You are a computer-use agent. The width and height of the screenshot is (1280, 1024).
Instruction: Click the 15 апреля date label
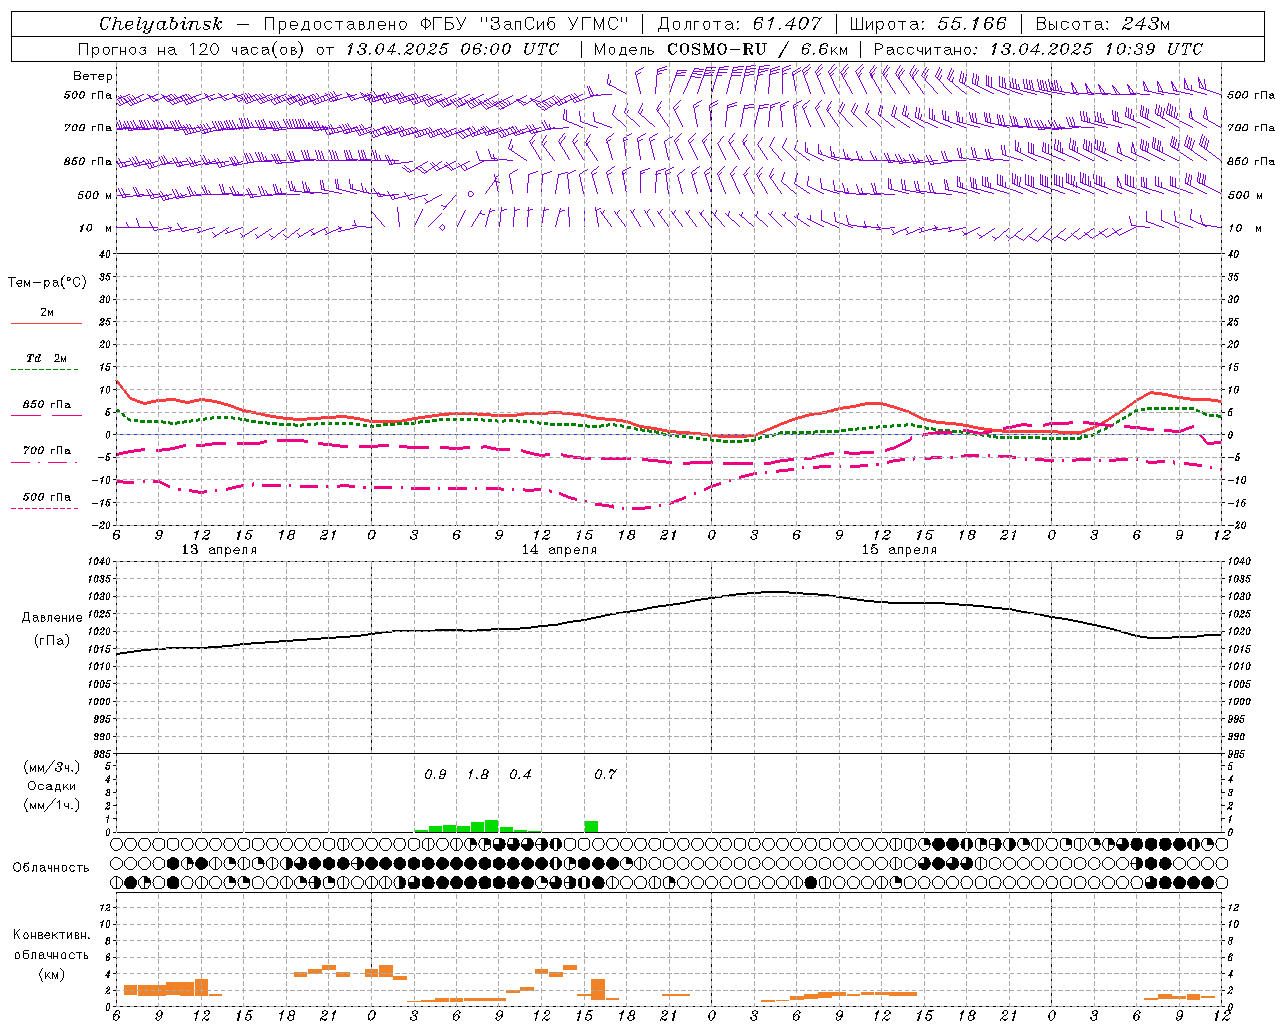tap(899, 550)
